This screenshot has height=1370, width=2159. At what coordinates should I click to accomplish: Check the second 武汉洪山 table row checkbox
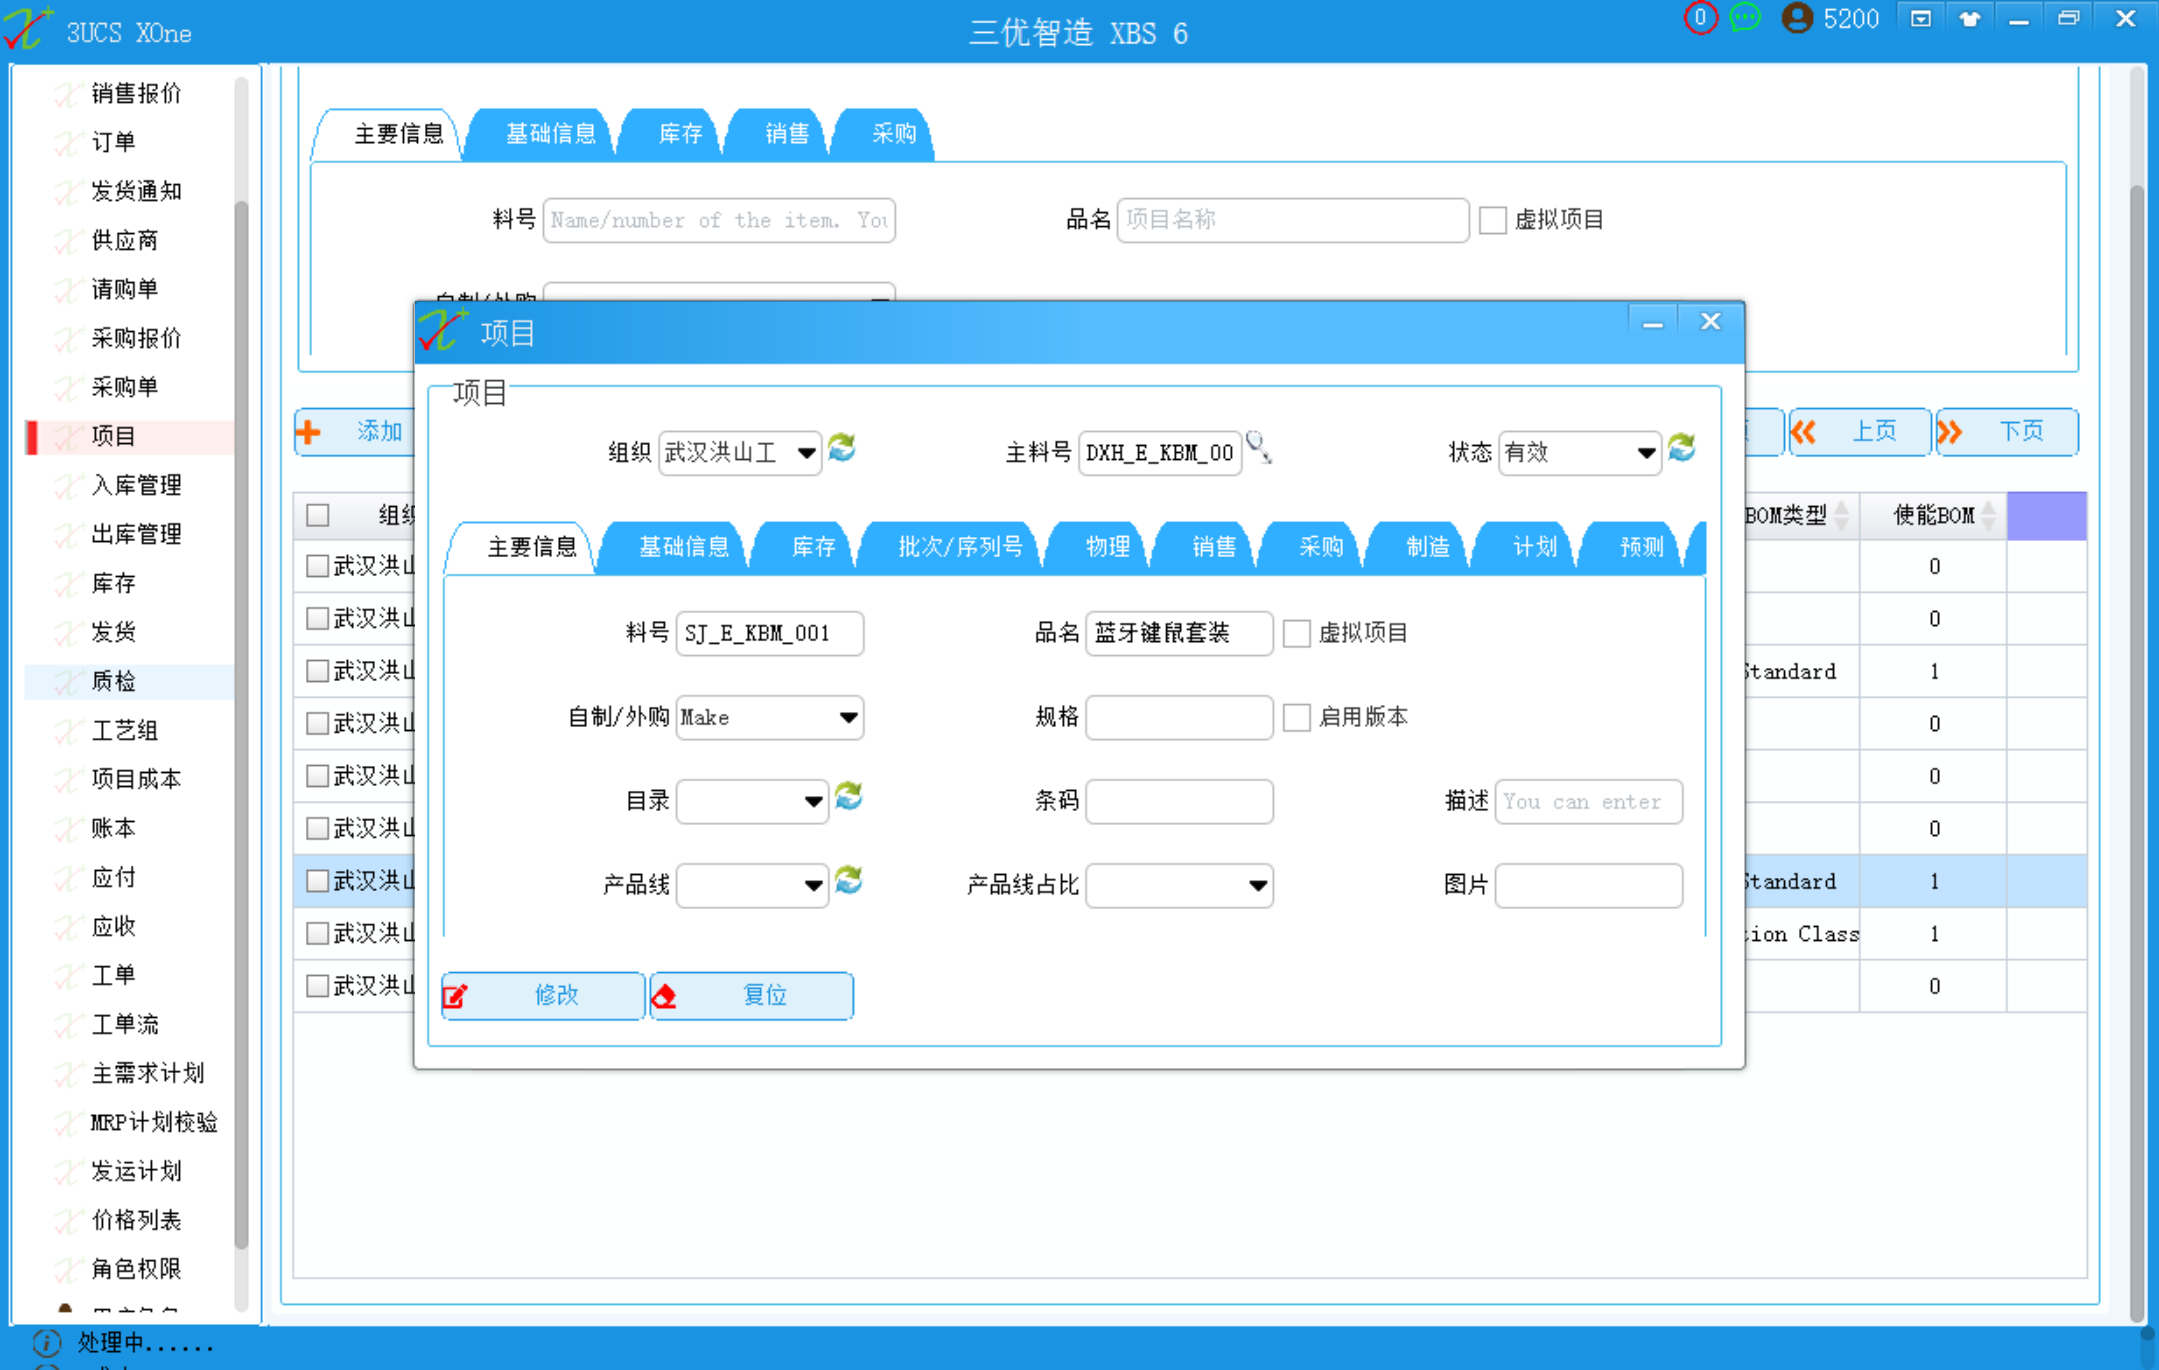[318, 618]
